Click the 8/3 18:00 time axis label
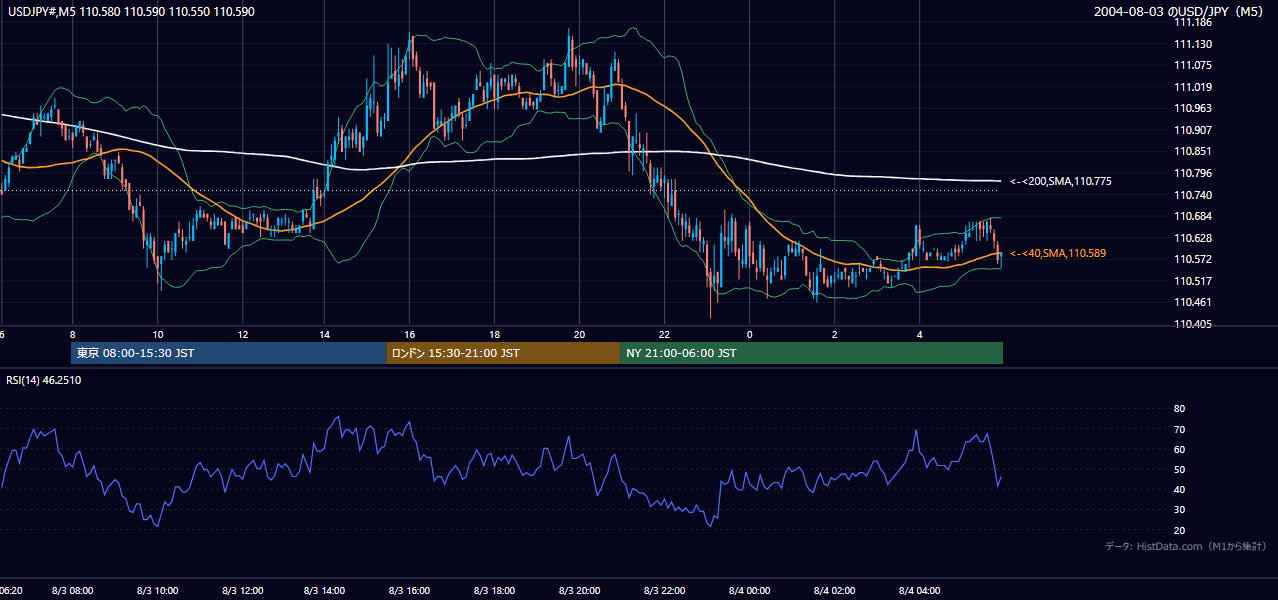This screenshot has width=1278, height=600. 495,591
